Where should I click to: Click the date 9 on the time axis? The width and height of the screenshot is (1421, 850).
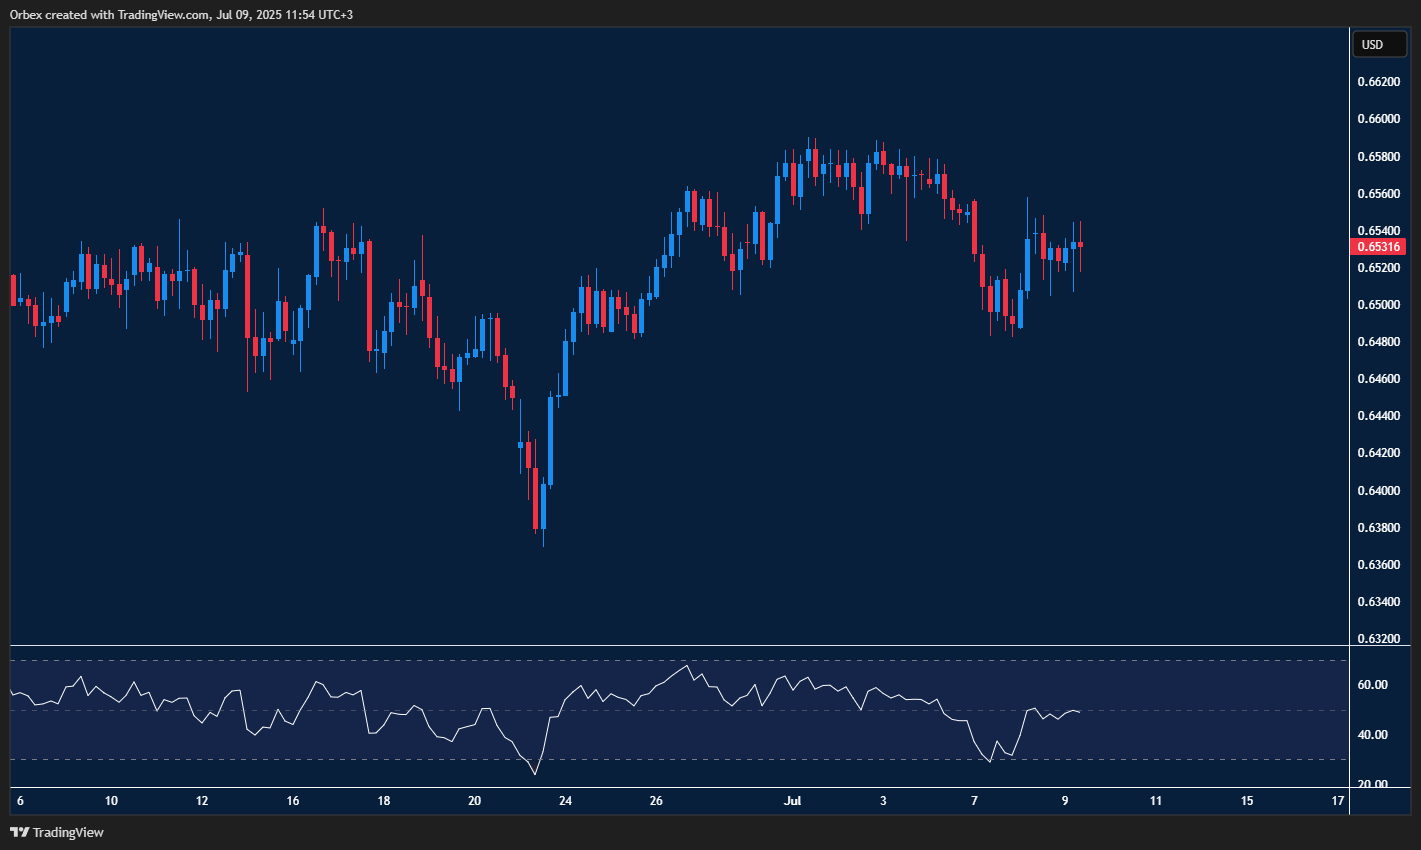(1065, 801)
